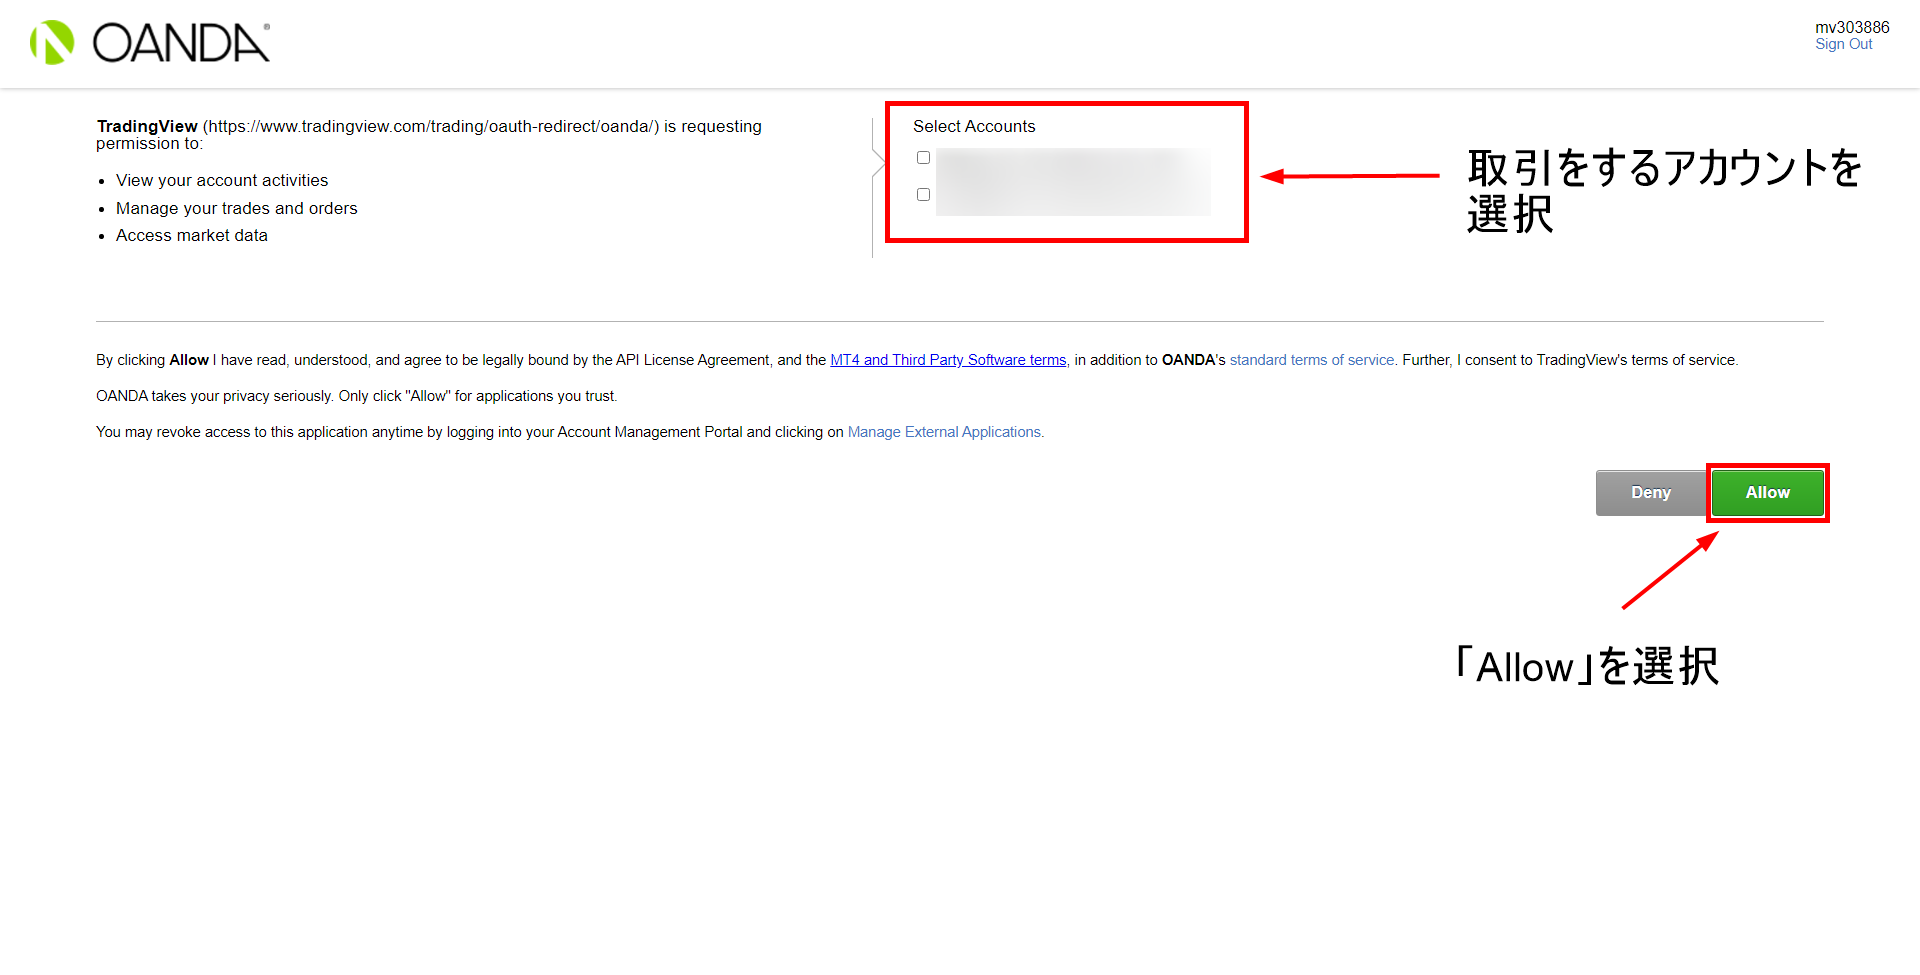Click the Select Accounts heading
This screenshot has height=975, width=1920.
(x=974, y=126)
